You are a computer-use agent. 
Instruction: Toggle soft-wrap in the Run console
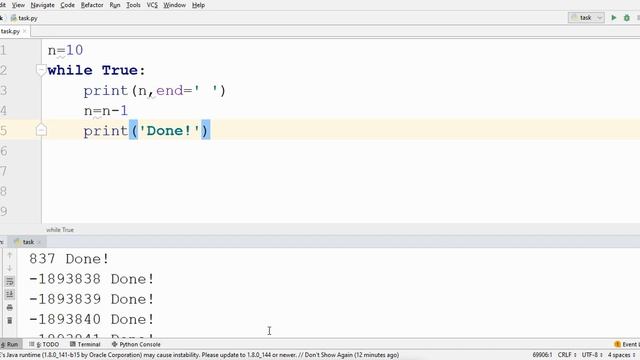(10, 281)
